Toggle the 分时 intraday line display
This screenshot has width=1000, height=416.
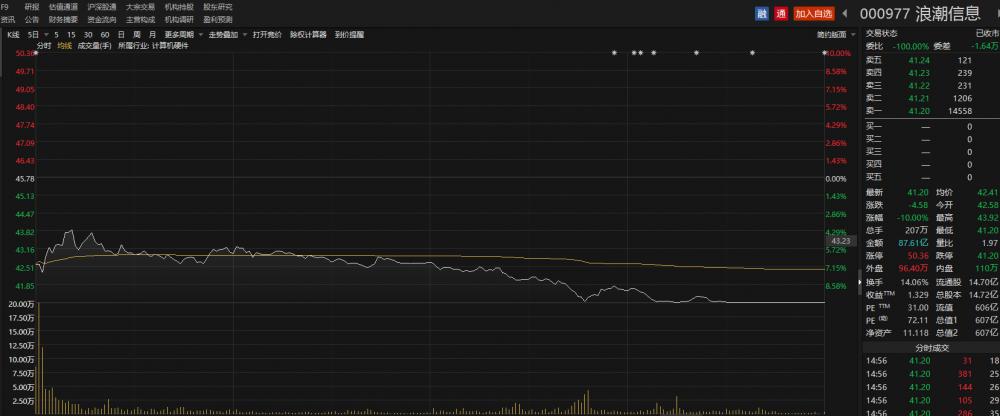click(43, 45)
